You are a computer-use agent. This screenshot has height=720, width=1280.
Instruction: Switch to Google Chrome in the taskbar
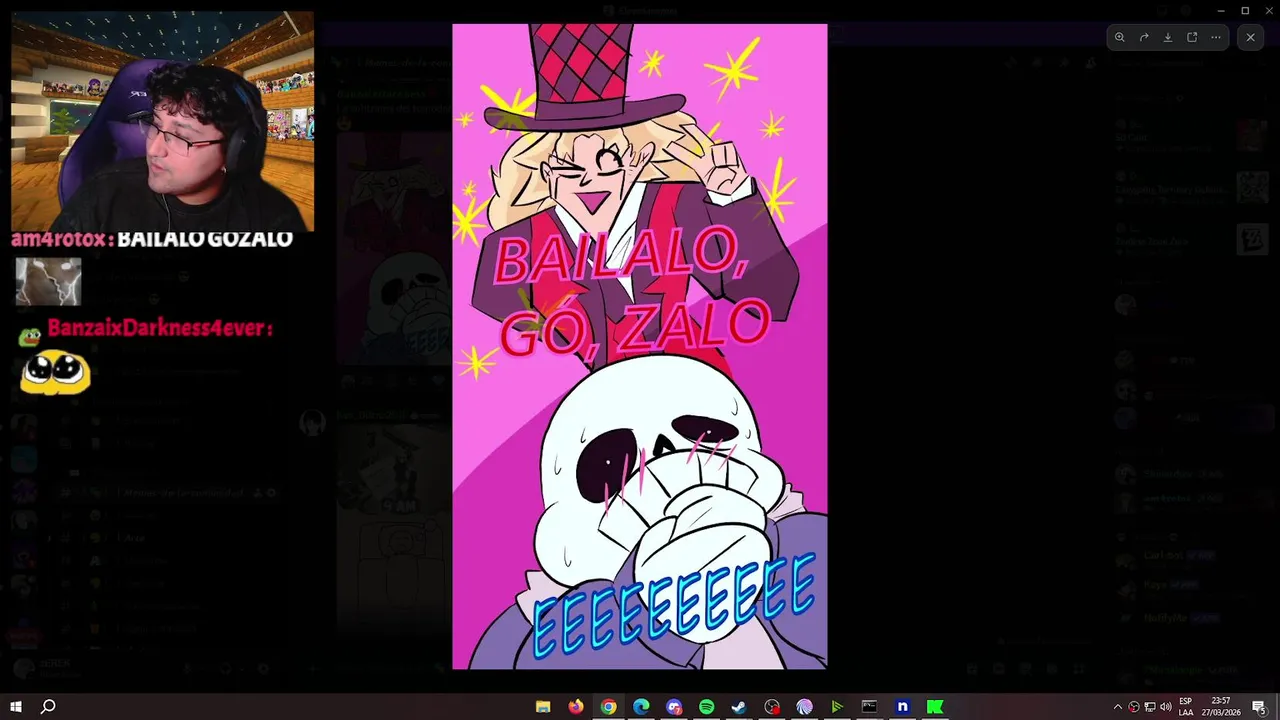coord(608,707)
